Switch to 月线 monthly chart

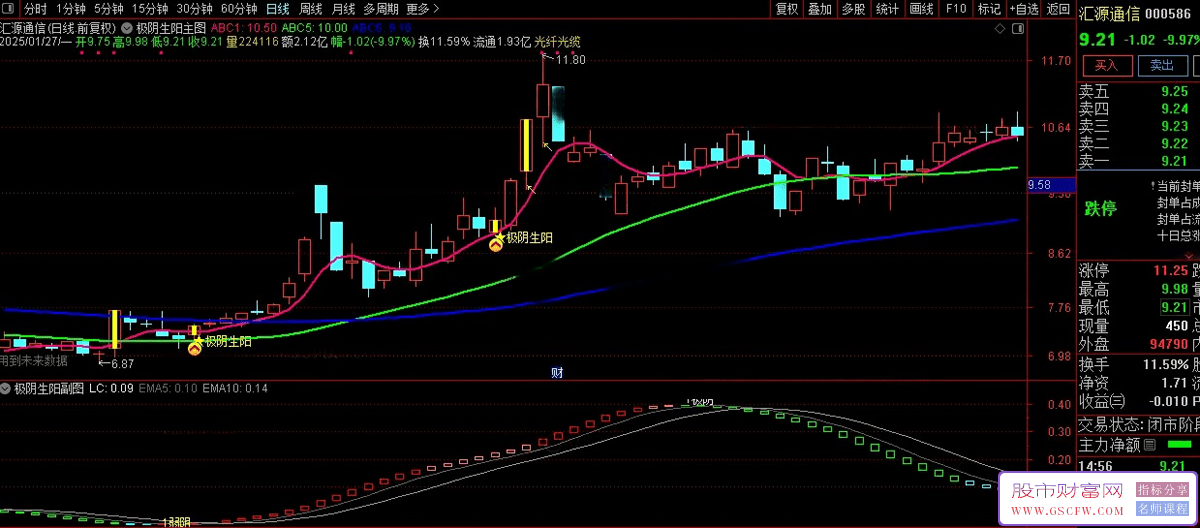pos(344,9)
